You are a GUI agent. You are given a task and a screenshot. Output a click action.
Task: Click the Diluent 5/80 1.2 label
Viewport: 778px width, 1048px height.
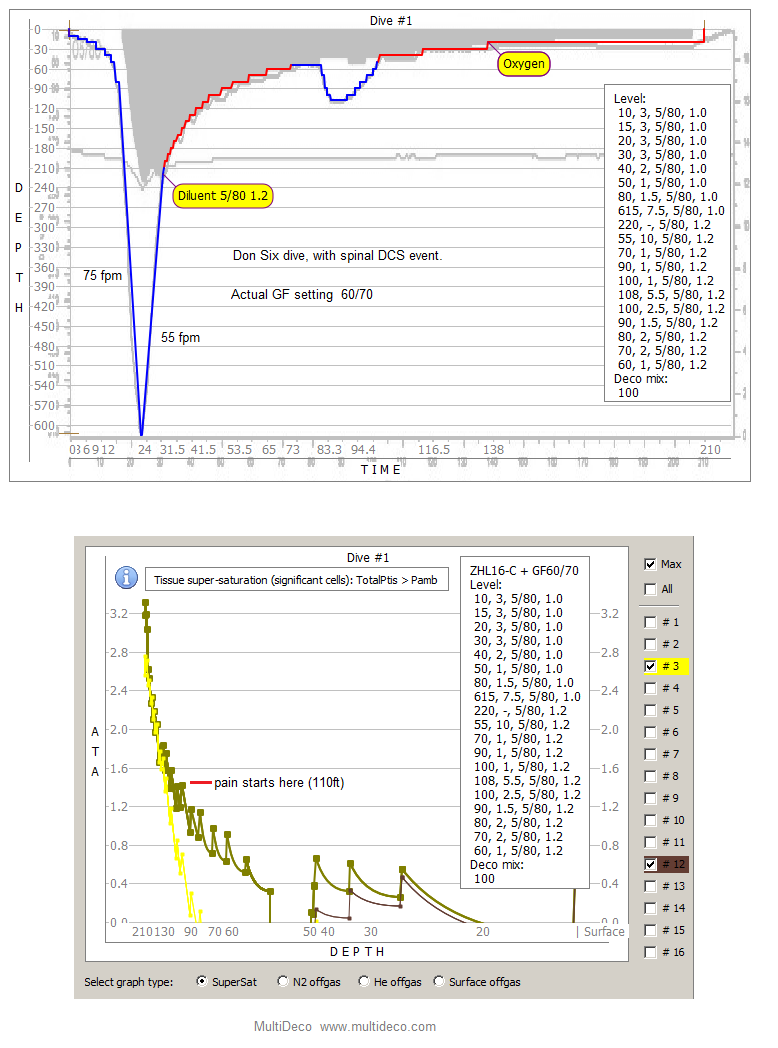[223, 196]
